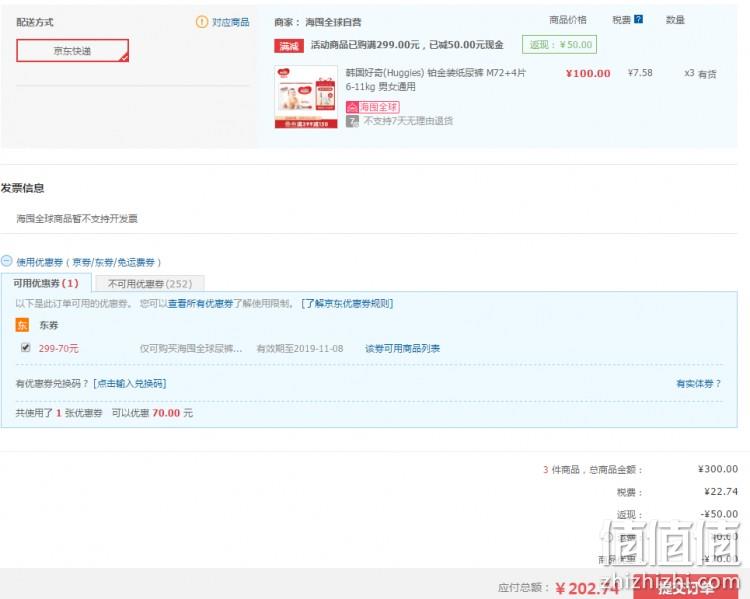Click the tax value ¥7.58
This screenshot has height=599, width=750.
640,73
